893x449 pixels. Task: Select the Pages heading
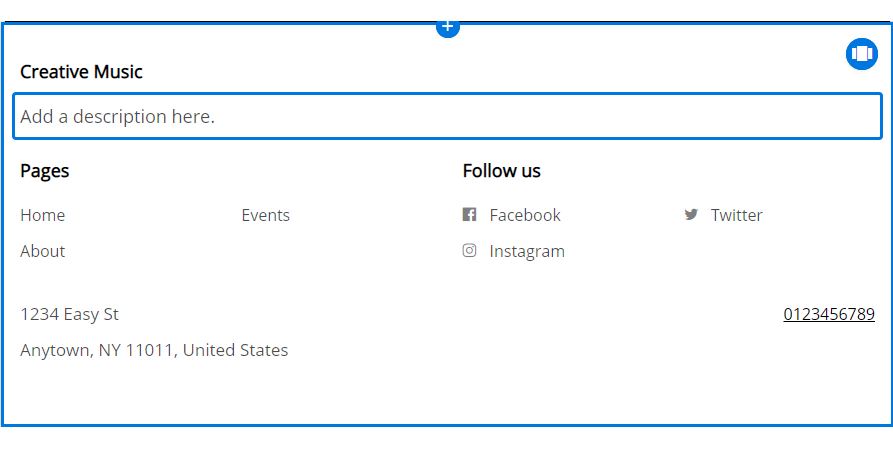pyautogui.click(x=44, y=171)
